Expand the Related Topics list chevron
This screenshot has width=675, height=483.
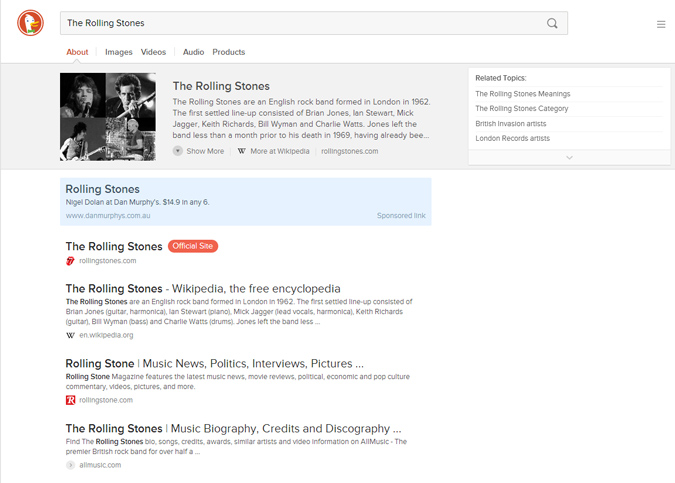[x=569, y=157]
